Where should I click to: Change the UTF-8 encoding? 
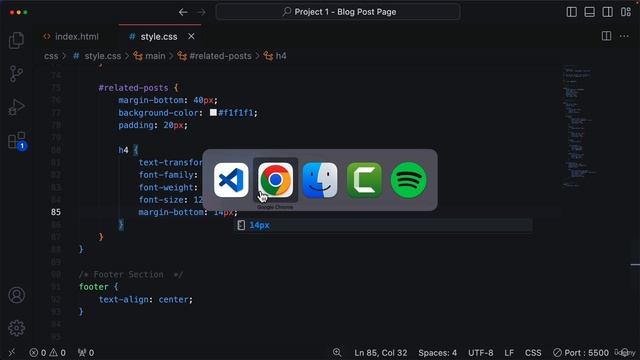(x=480, y=353)
